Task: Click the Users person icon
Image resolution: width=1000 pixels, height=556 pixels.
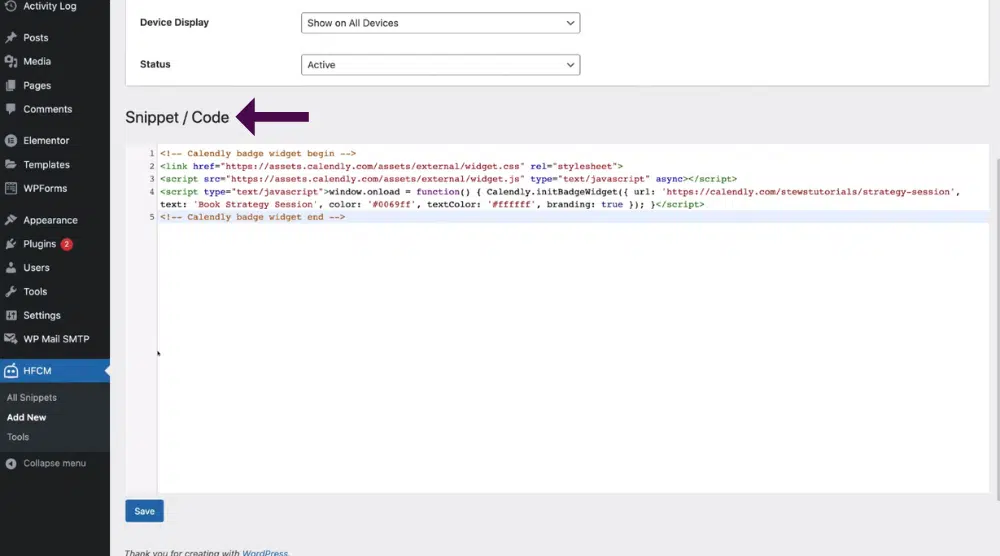Action: tap(11, 268)
